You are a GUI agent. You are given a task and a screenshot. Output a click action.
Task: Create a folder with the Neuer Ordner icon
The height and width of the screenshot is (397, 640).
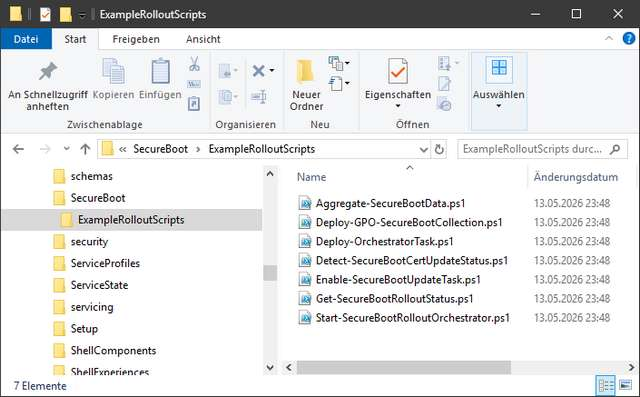click(x=306, y=71)
